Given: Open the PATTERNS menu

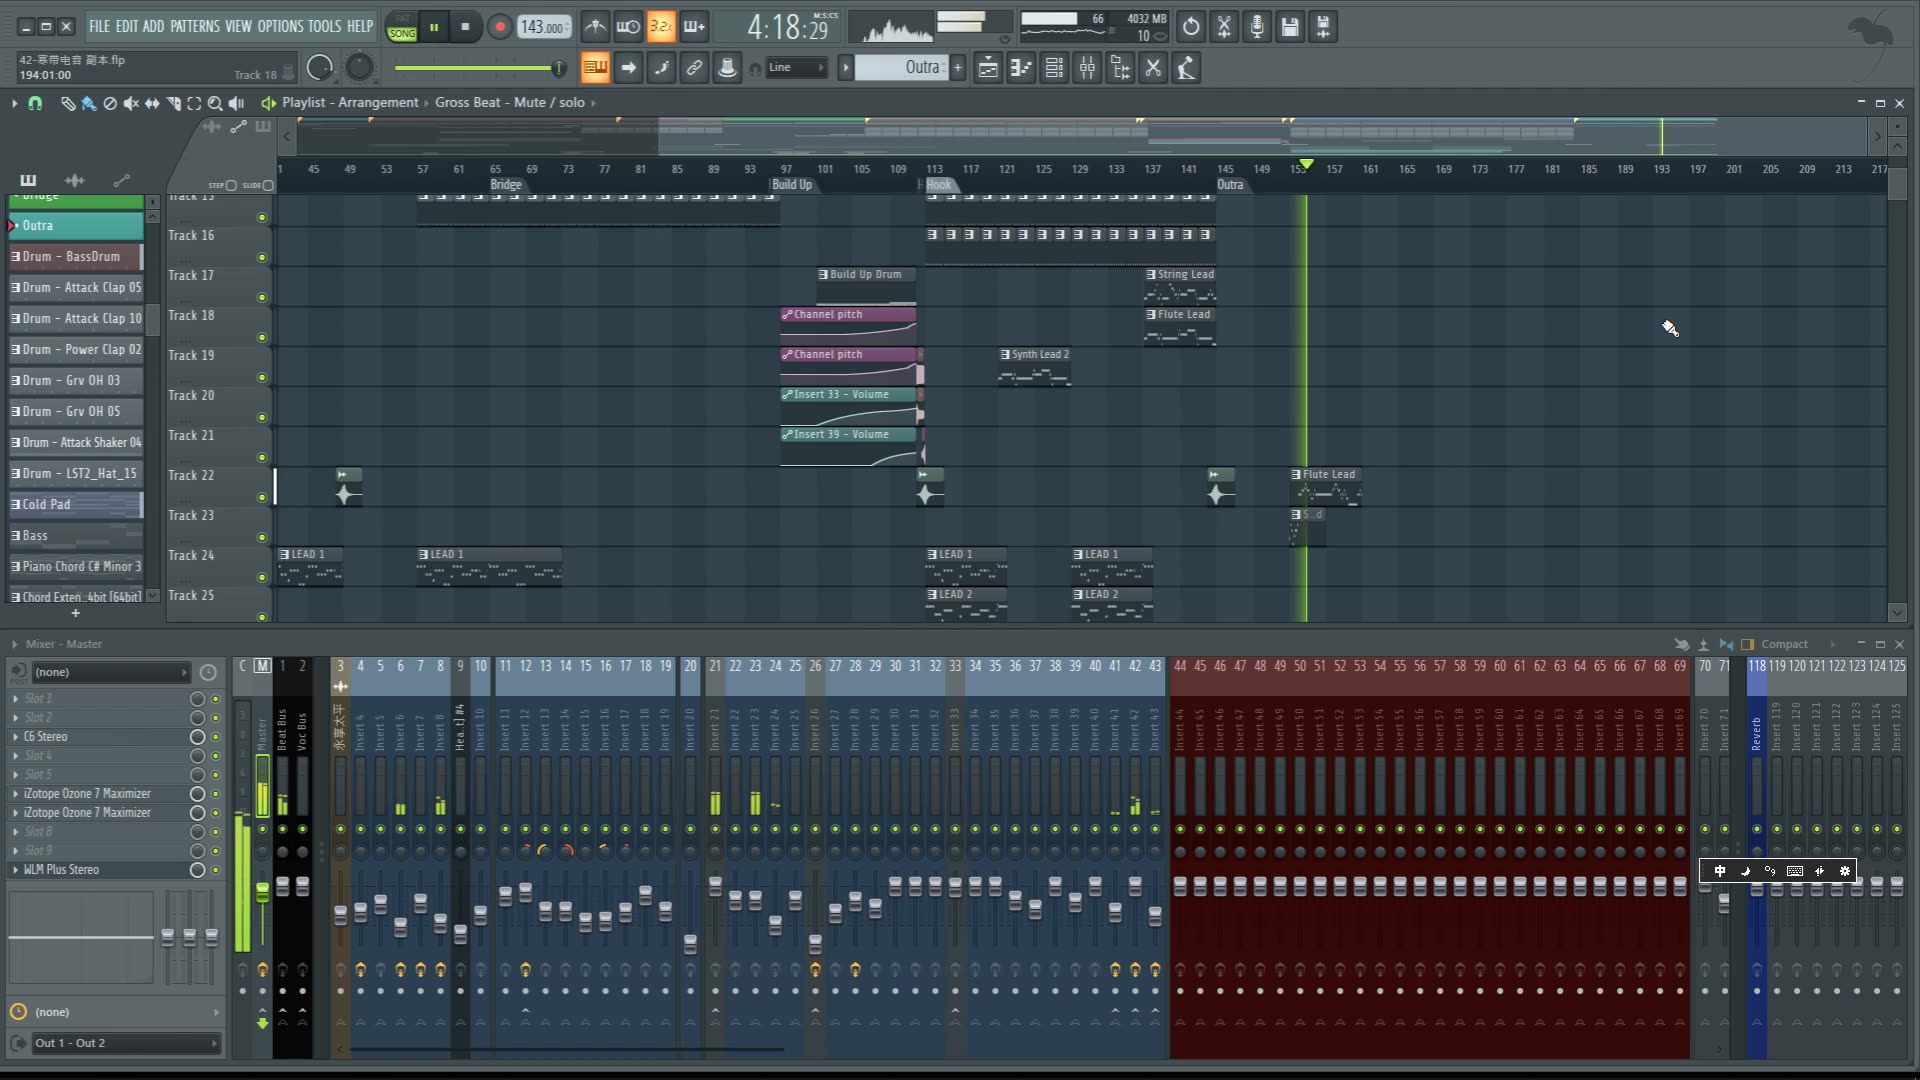Looking at the screenshot, I should point(195,27).
